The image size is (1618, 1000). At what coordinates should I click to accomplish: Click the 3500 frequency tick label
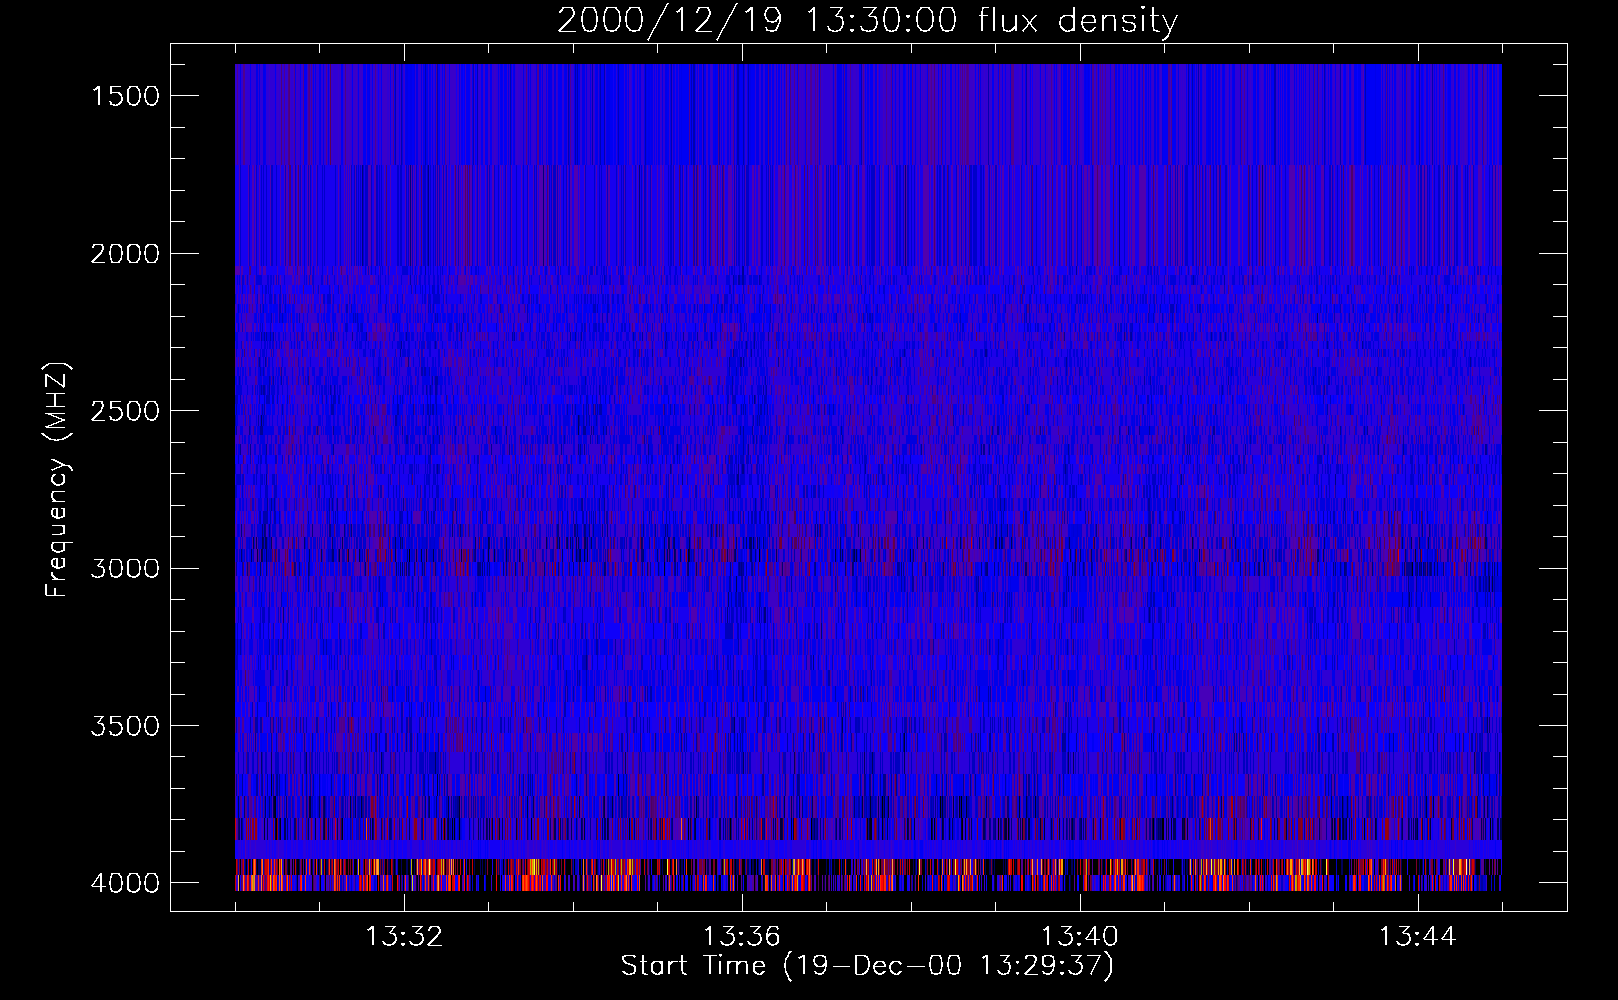pos(125,726)
